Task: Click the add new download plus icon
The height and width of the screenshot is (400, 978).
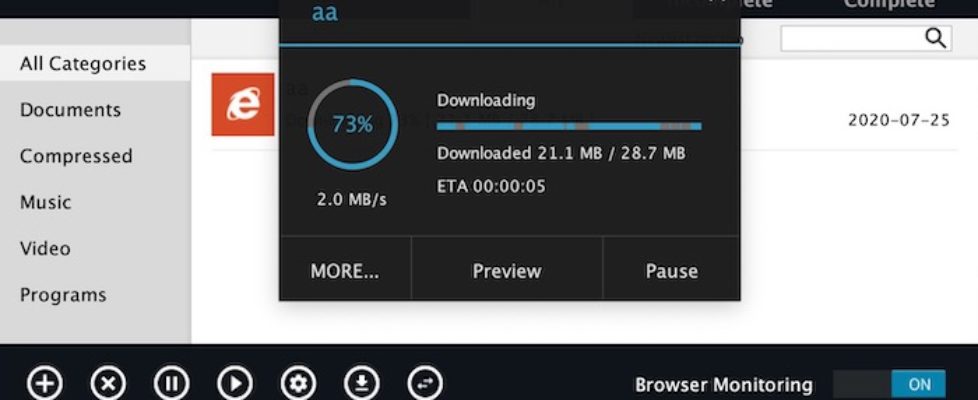Action: tap(45, 383)
